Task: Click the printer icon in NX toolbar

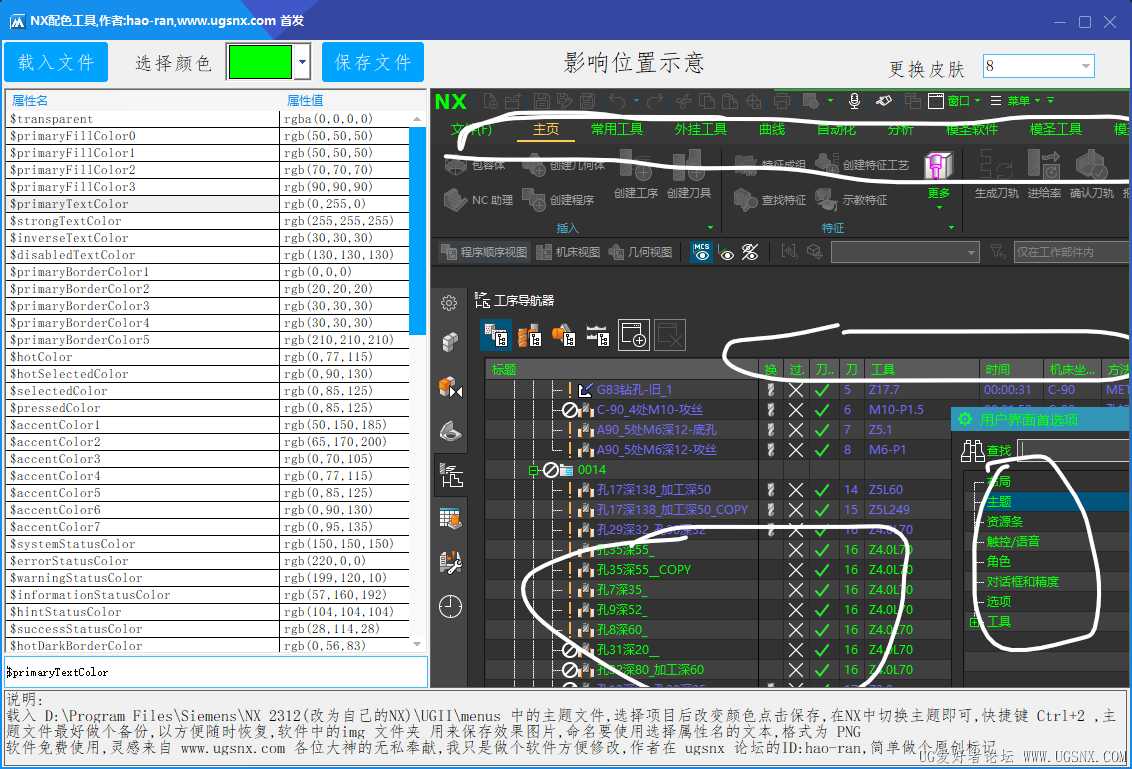Action: click(x=781, y=101)
